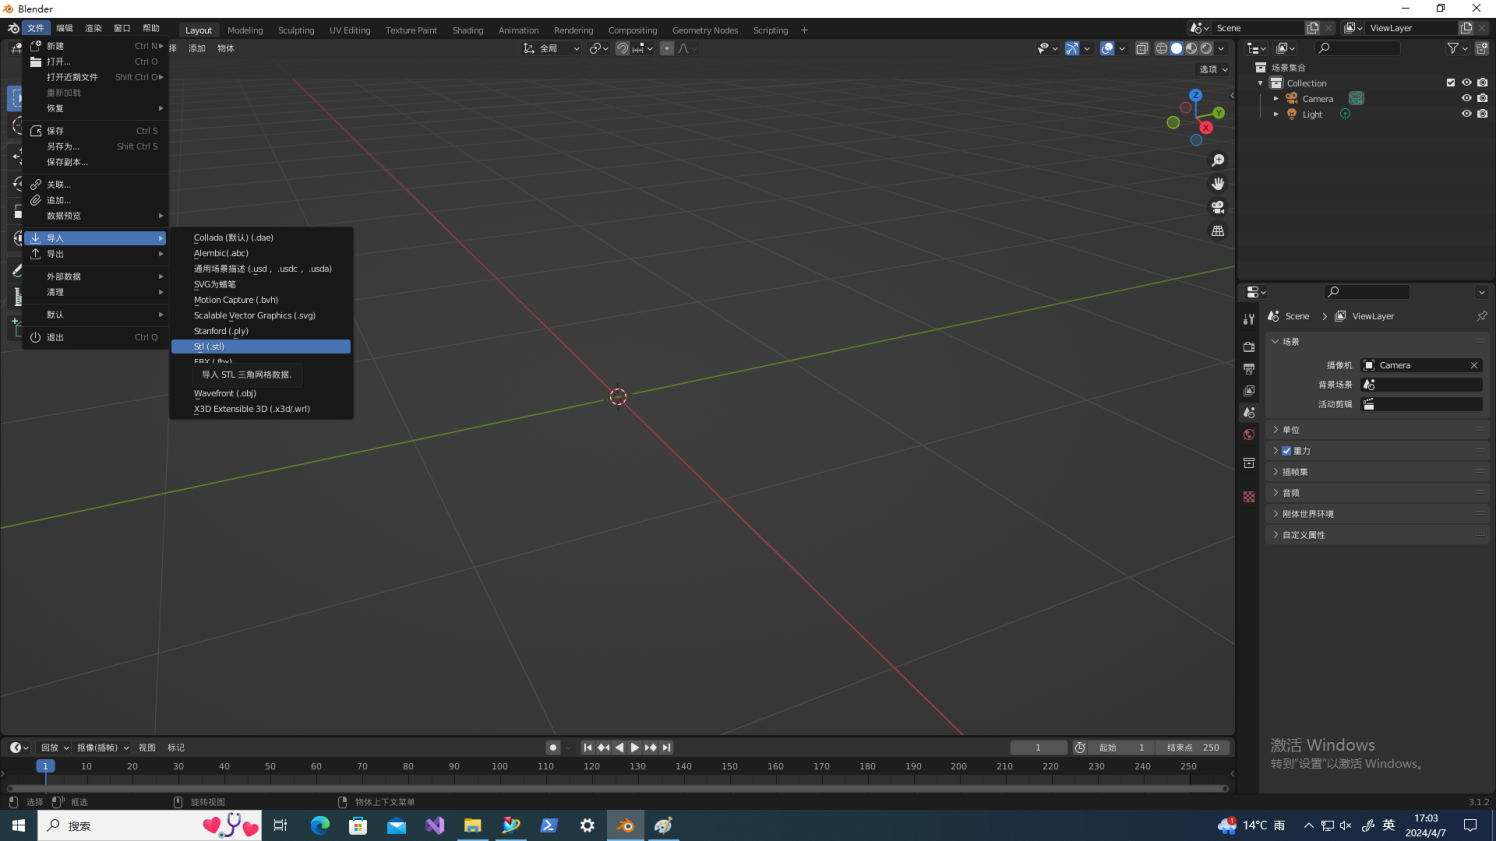Click the current frame field in timeline
The height and width of the screenshot is (841, 1496).
tap(1038, 747)
